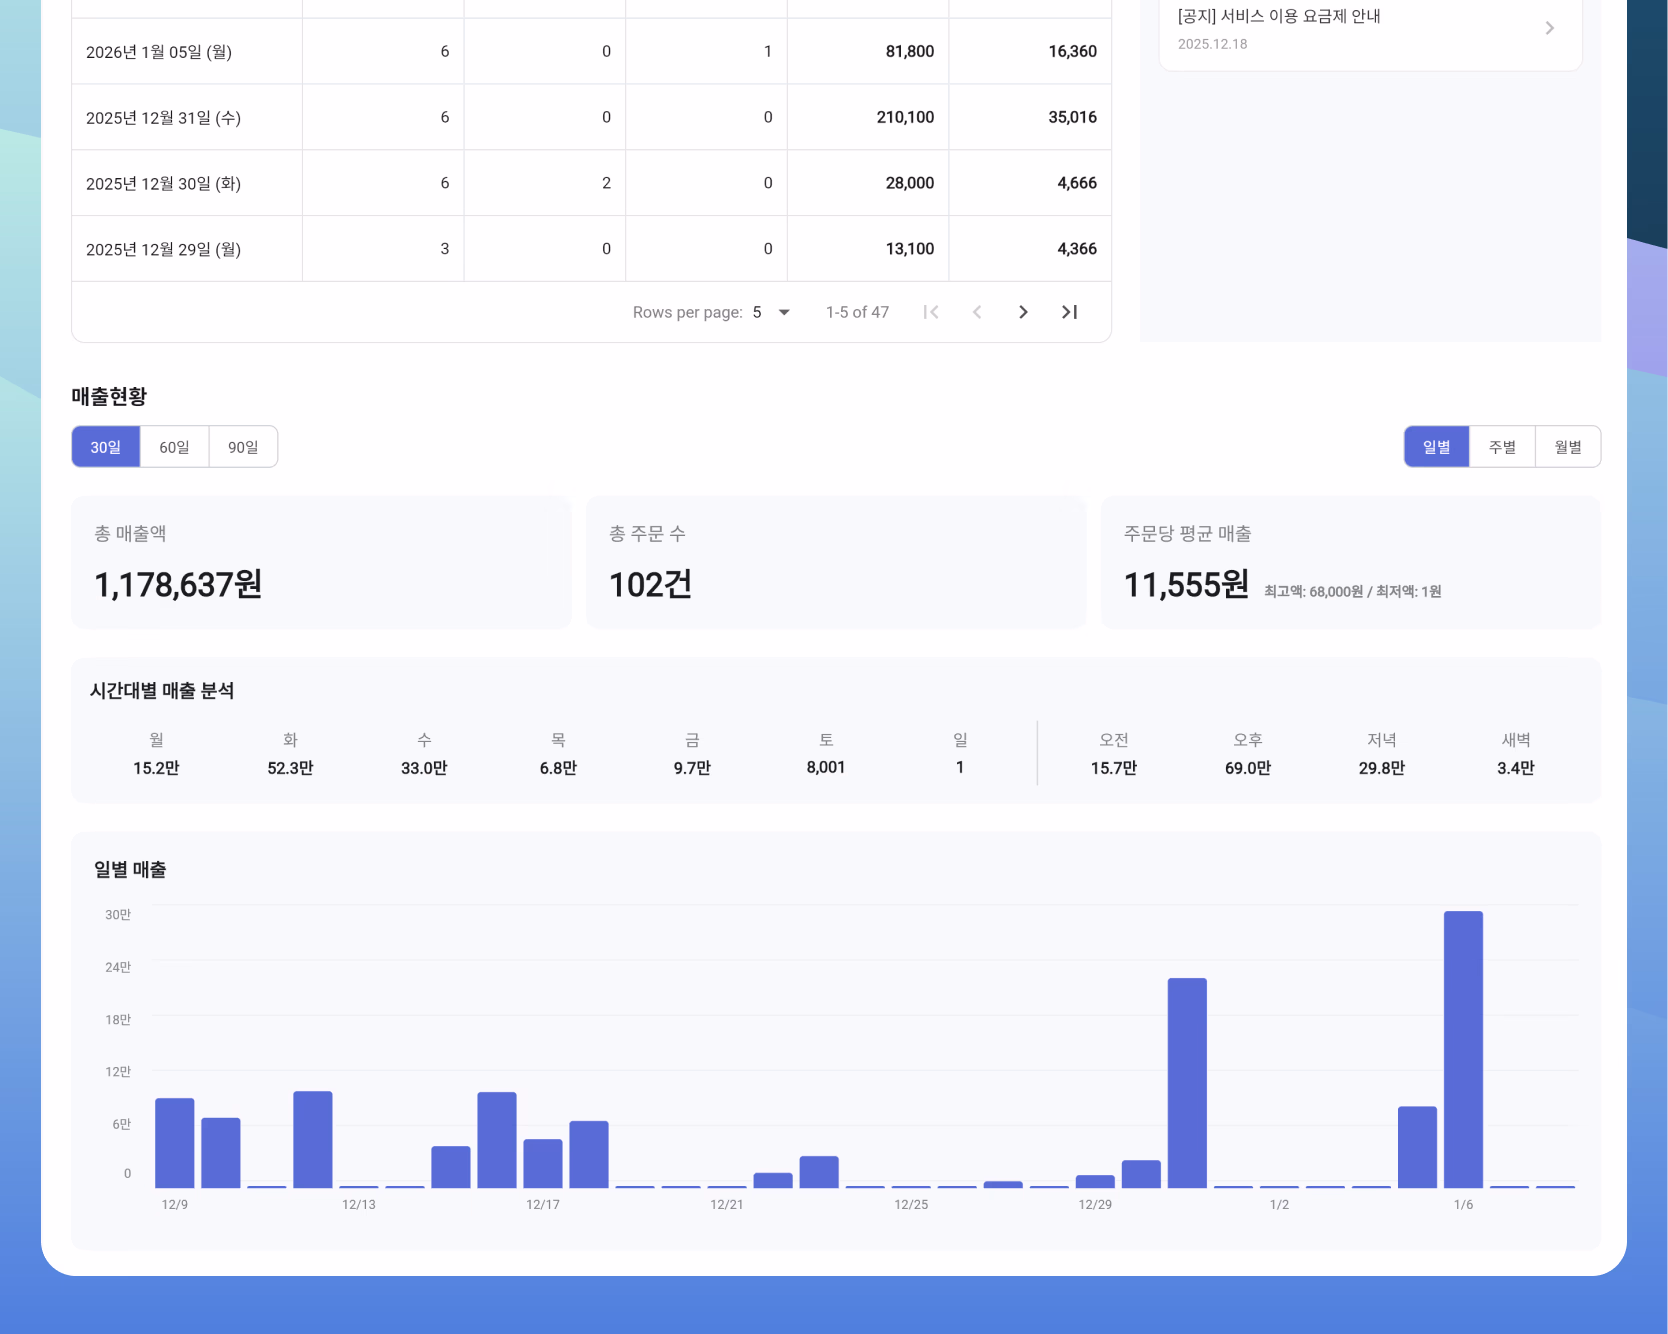The height and width of the screenshot is (1334, 1668).
Task: Click the 오후 sales value 69.0만
Action: [x=1247, y=768]
